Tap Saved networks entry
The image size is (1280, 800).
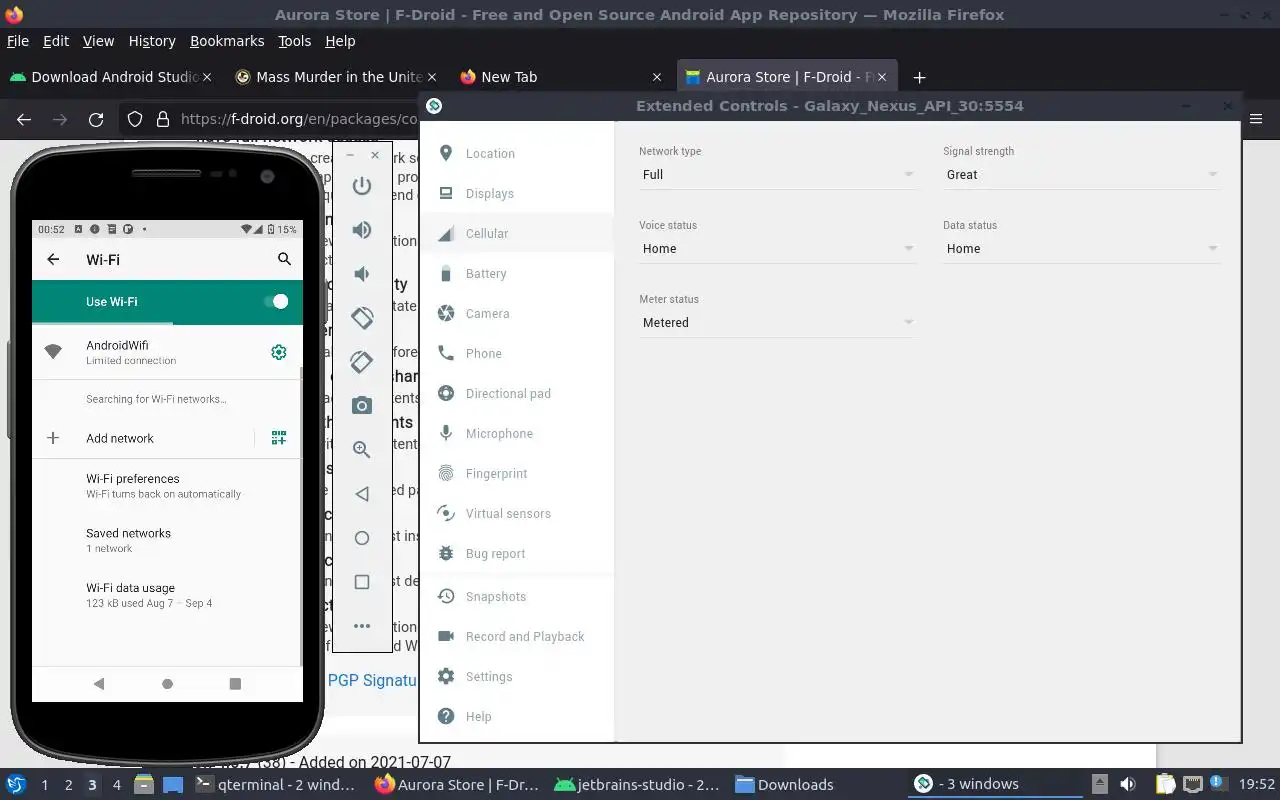coord(167,540)
